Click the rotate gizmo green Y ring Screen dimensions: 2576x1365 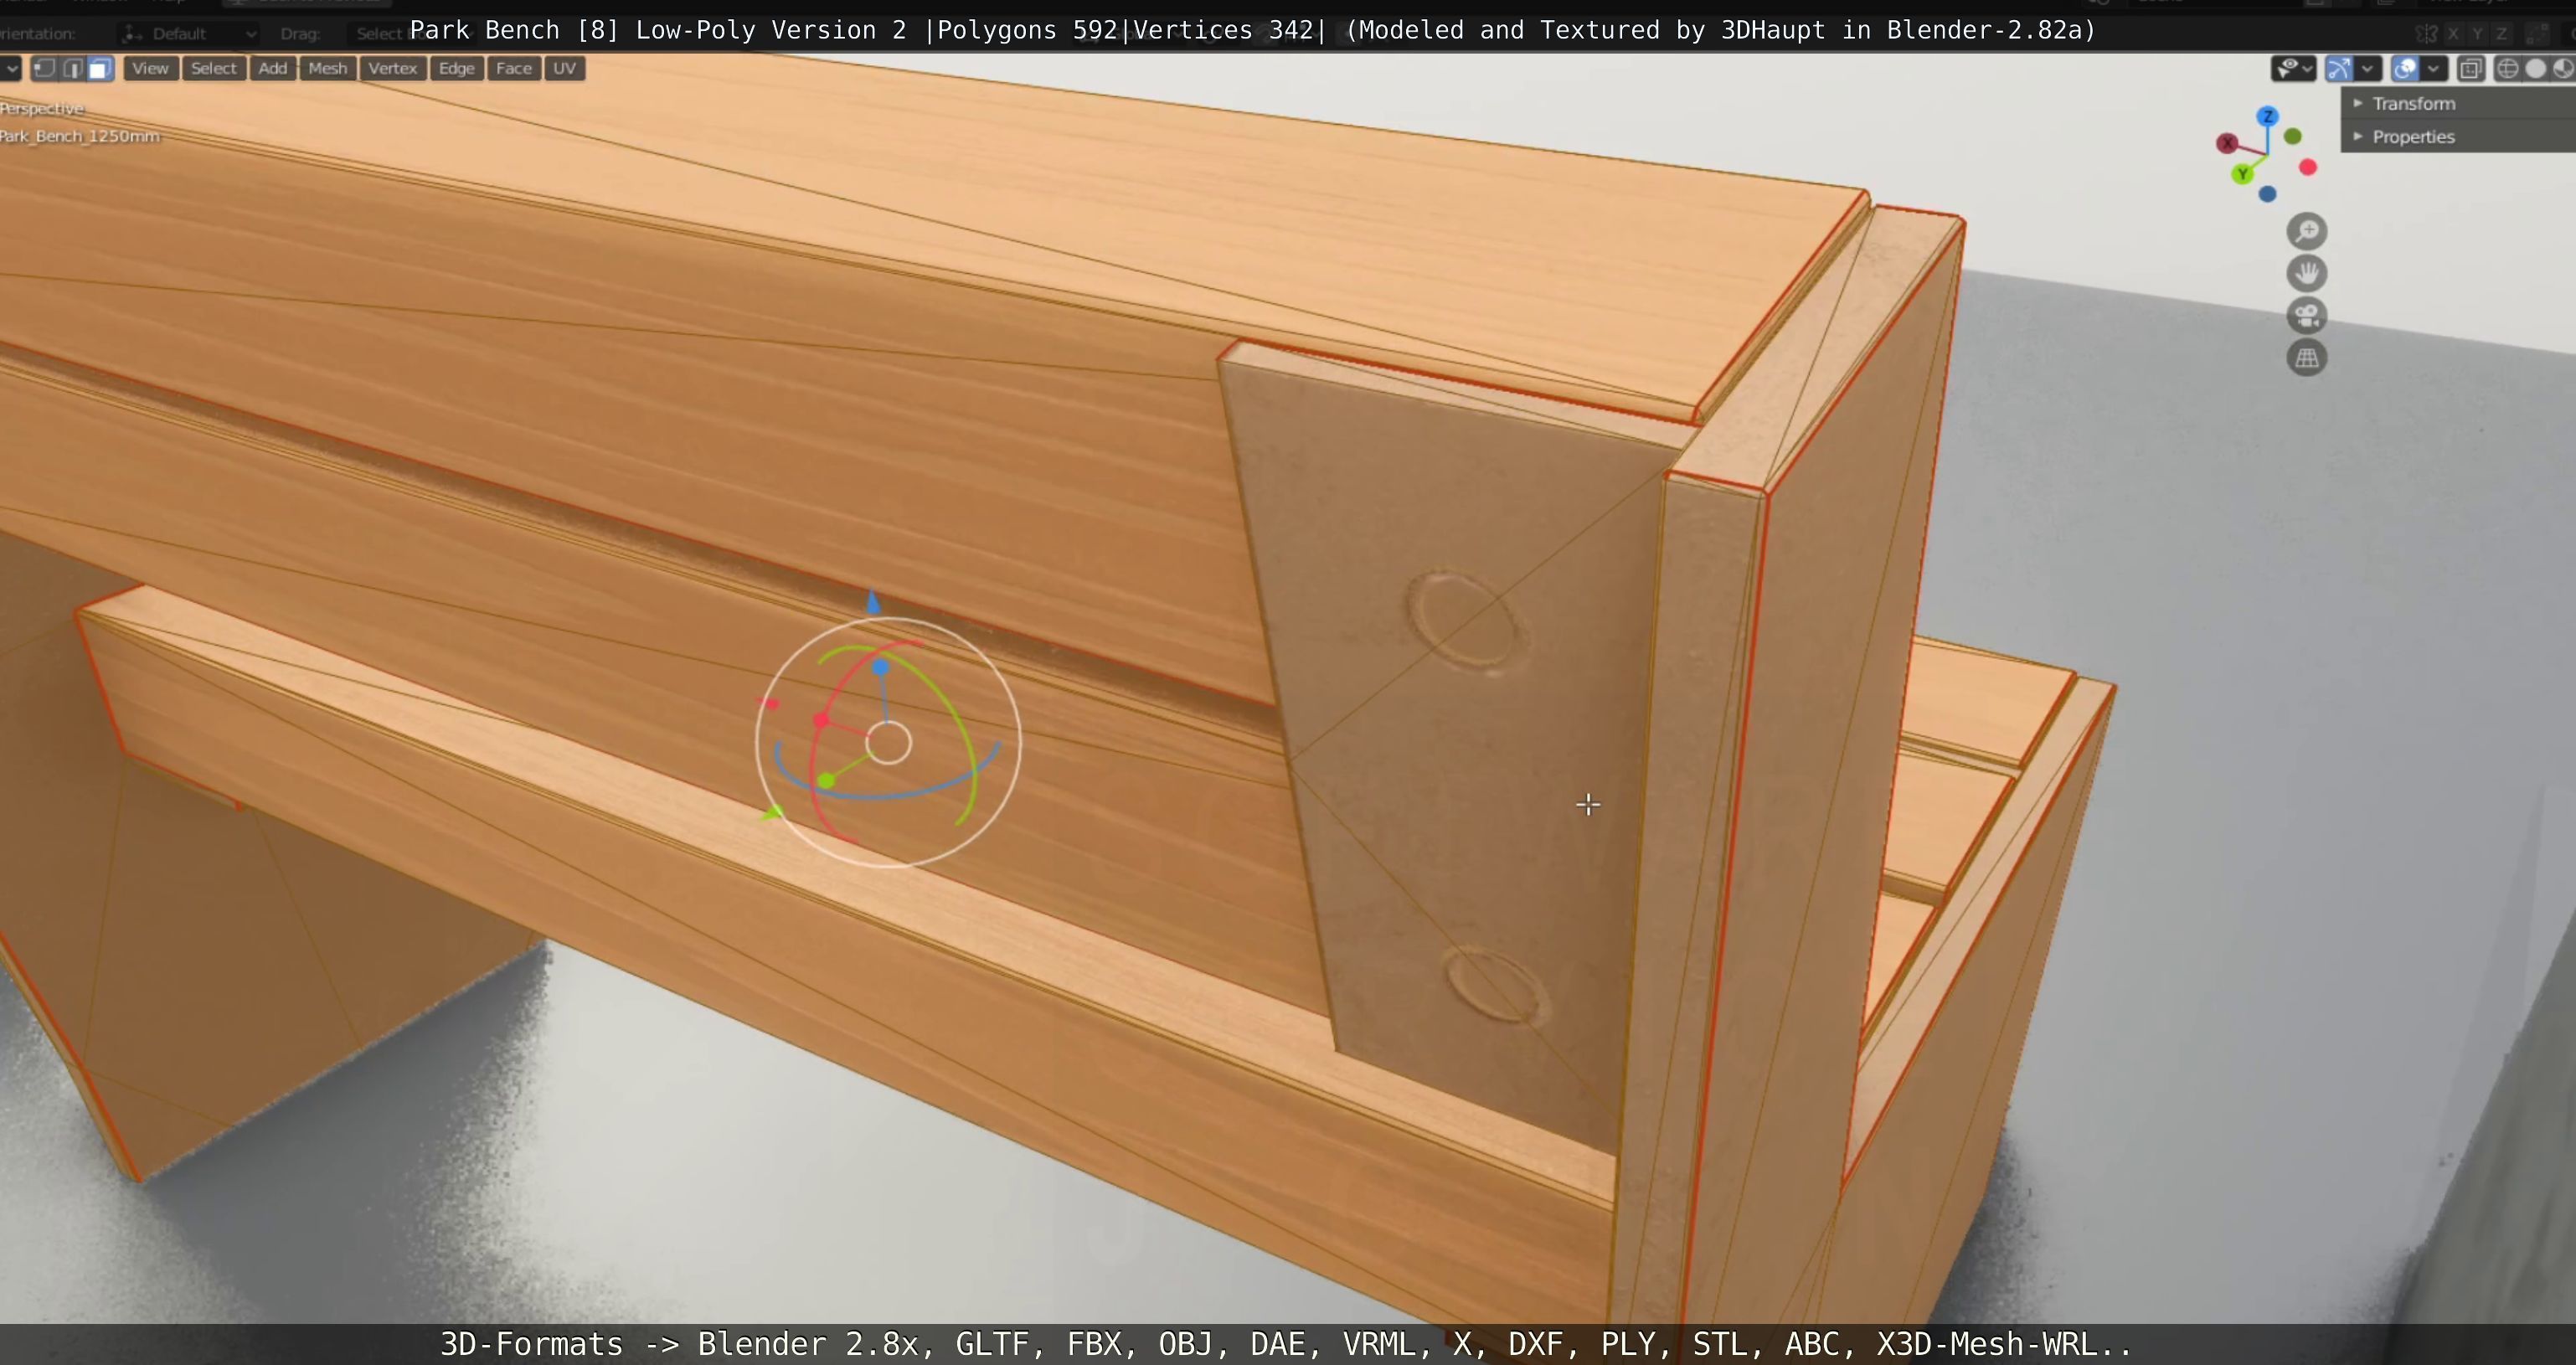click(x=958, y=716)
